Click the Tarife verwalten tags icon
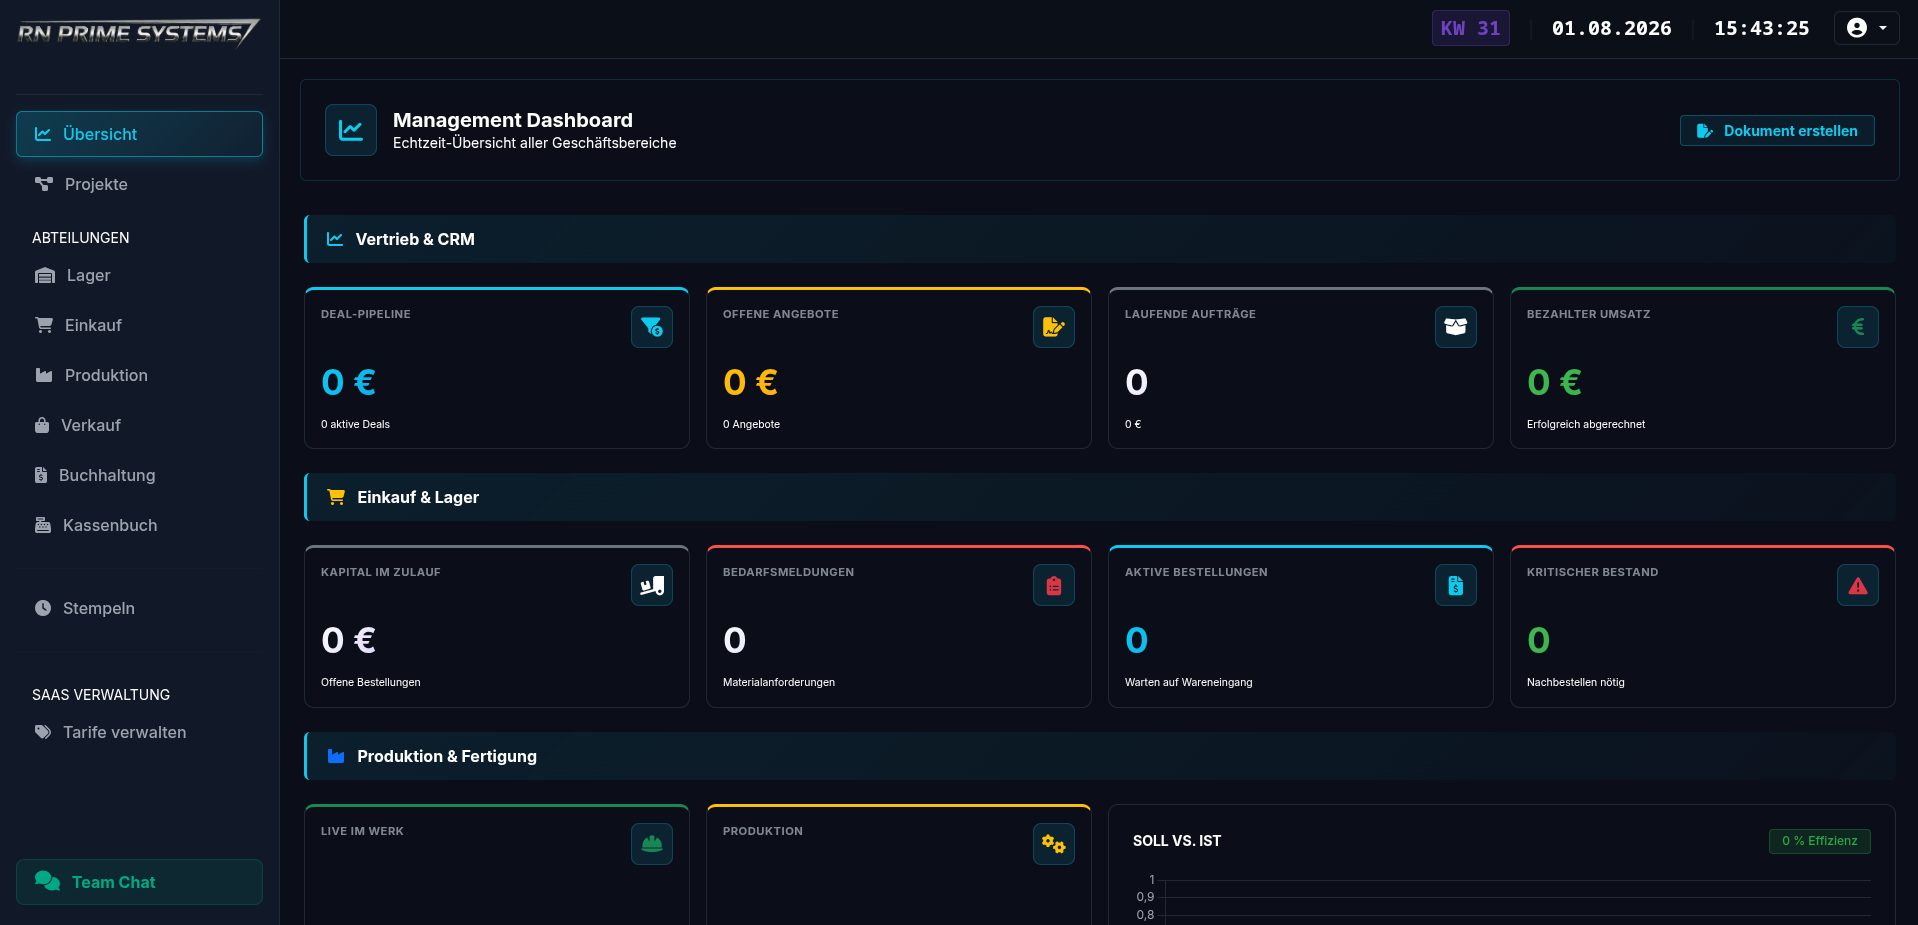The height and width of the screenshot is (925, 1918). [x=43, y=732]
